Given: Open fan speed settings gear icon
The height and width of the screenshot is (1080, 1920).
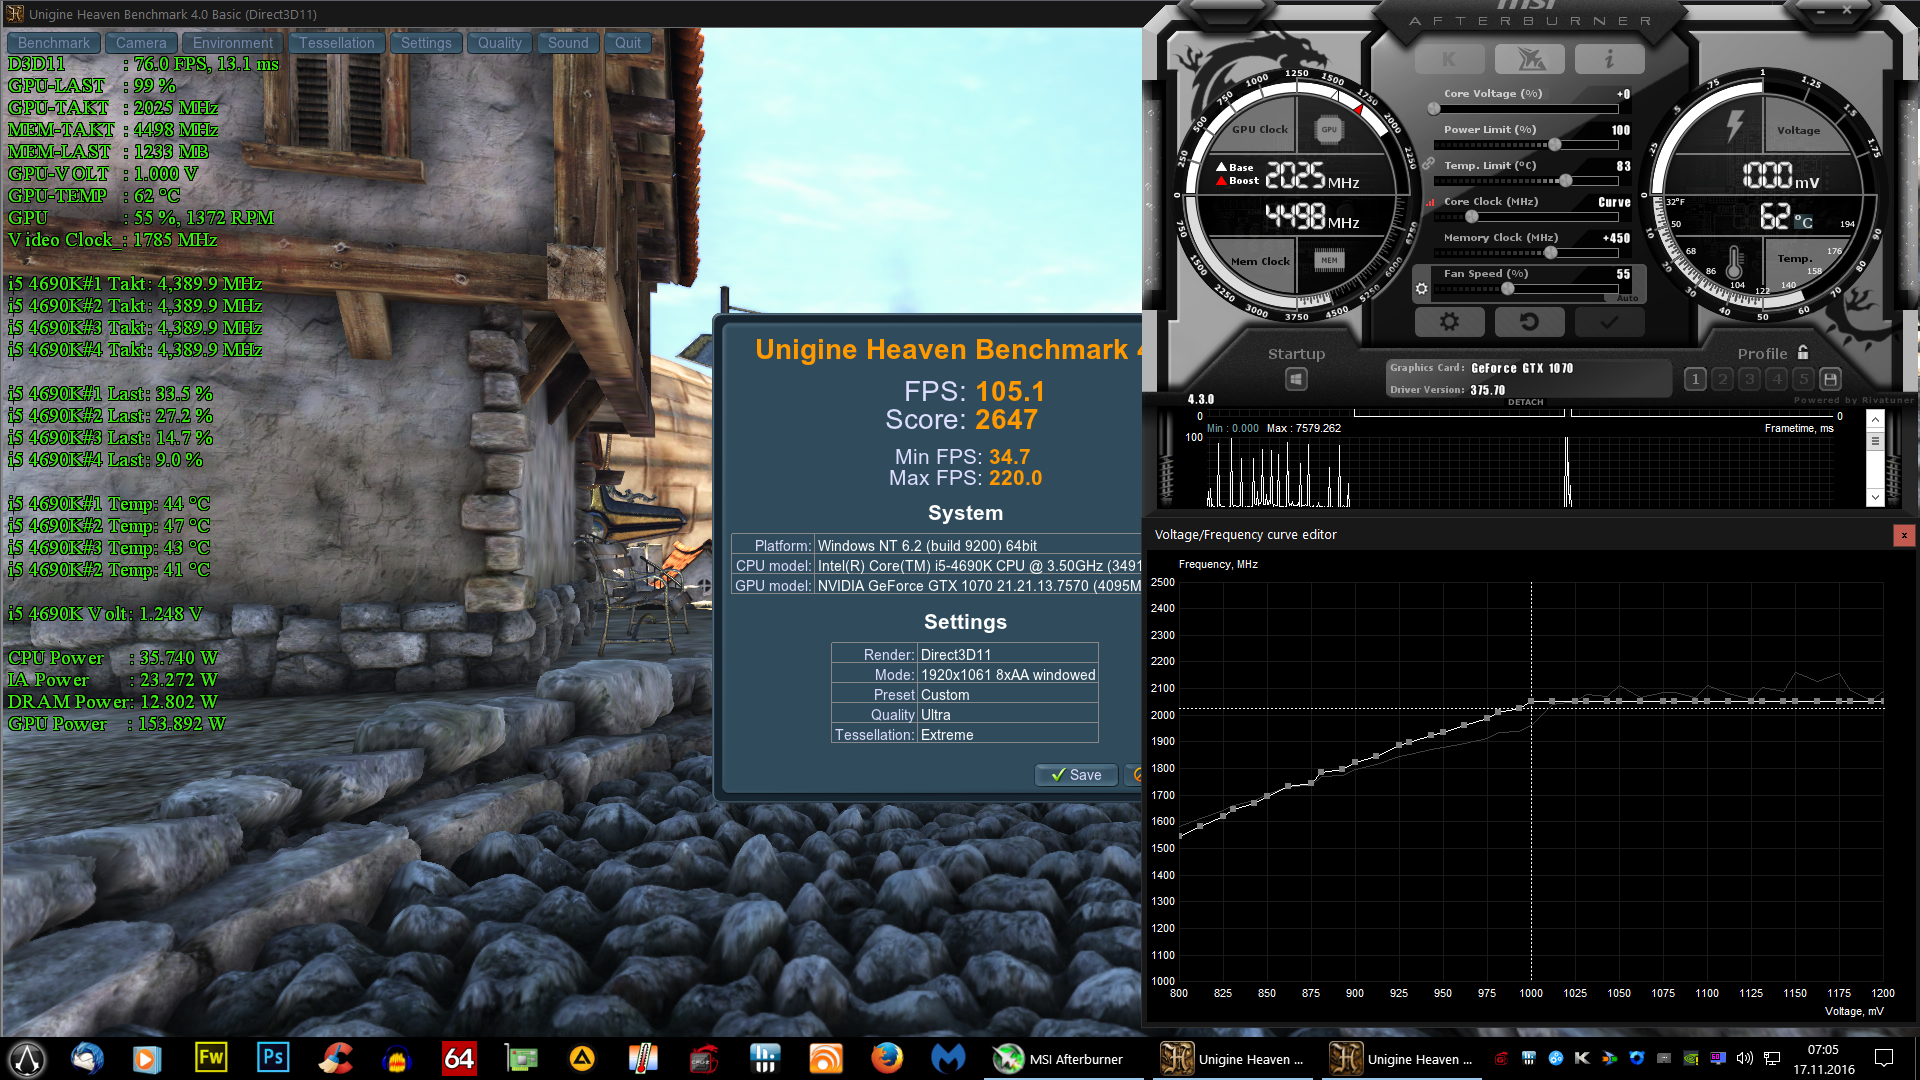Looking at the screenshot, I should click(x=1421, y=289).
